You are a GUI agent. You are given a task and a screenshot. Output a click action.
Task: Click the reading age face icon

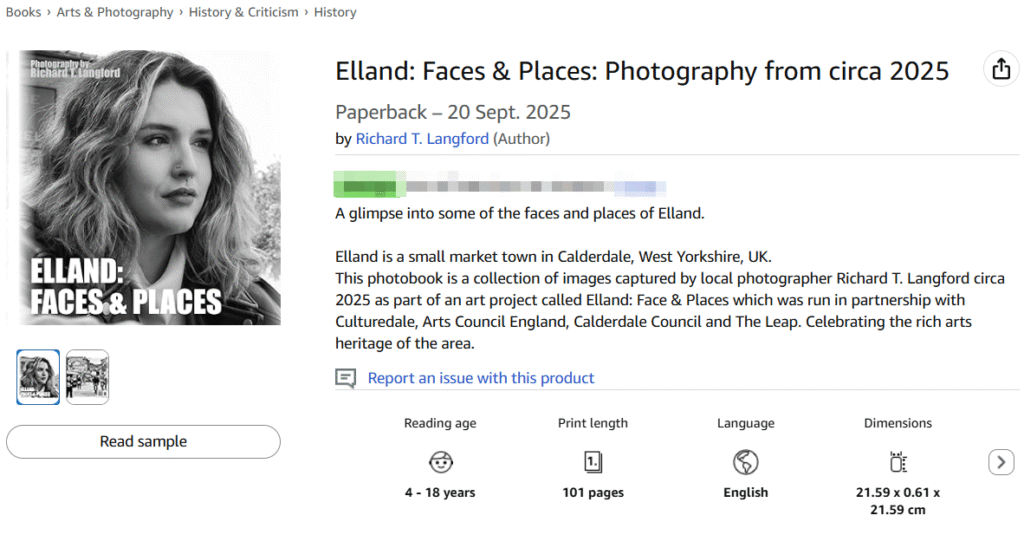[x=440, y=462]
